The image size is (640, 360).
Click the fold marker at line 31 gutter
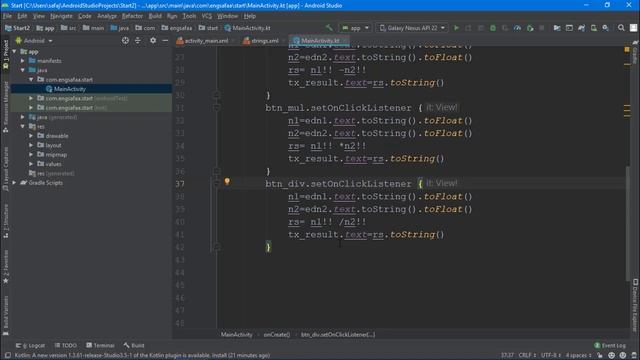click(x=217, y=108)
